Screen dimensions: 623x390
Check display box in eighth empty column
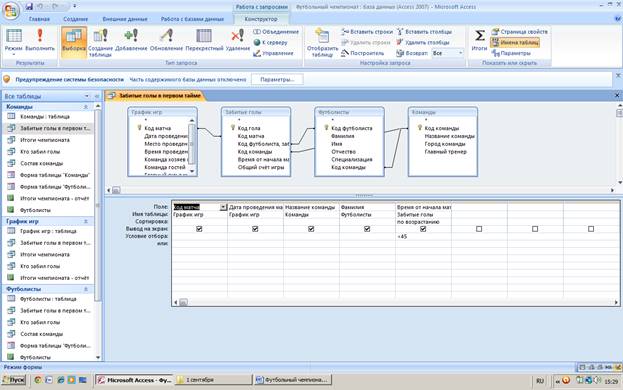tap(591, 229)
